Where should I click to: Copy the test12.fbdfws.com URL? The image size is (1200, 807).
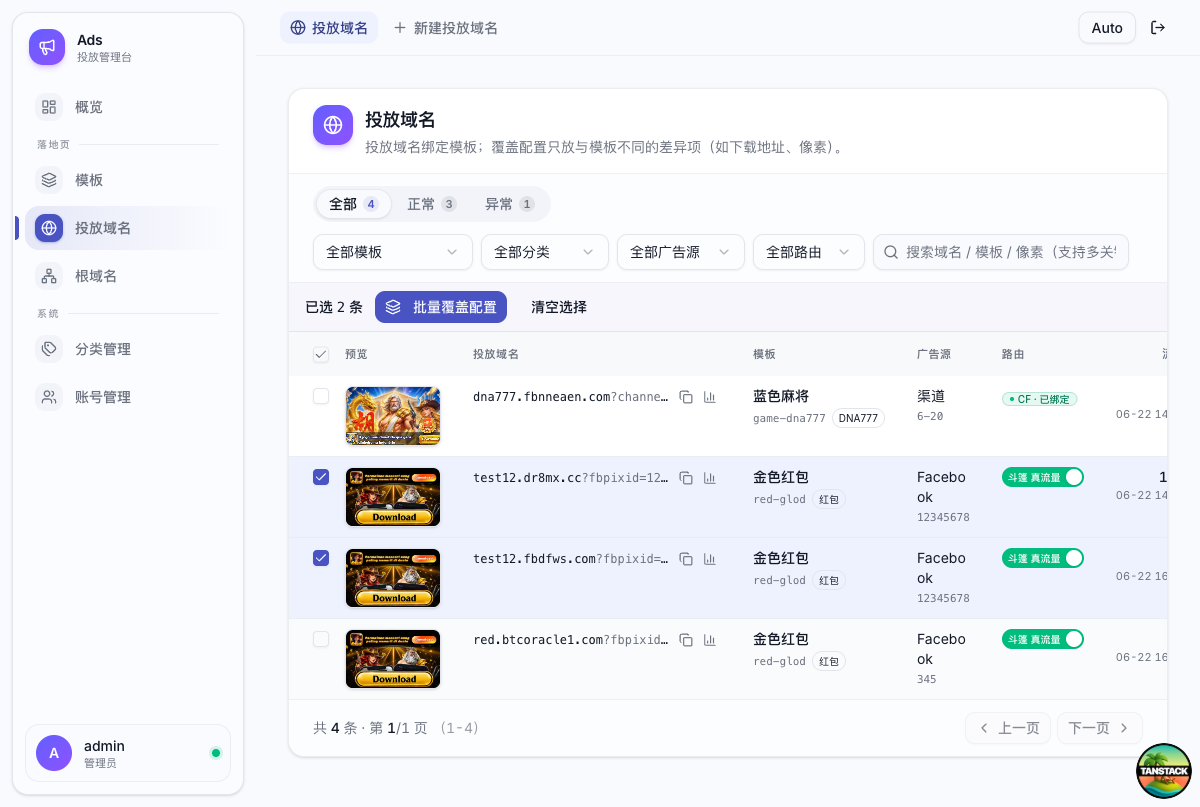point(686,559)
